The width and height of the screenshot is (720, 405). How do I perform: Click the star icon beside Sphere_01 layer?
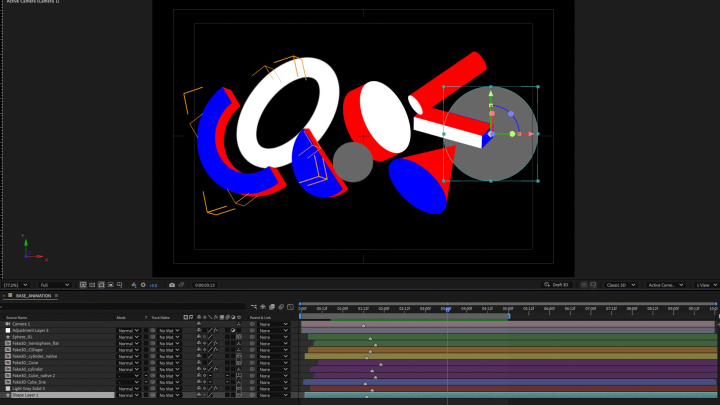8,337
